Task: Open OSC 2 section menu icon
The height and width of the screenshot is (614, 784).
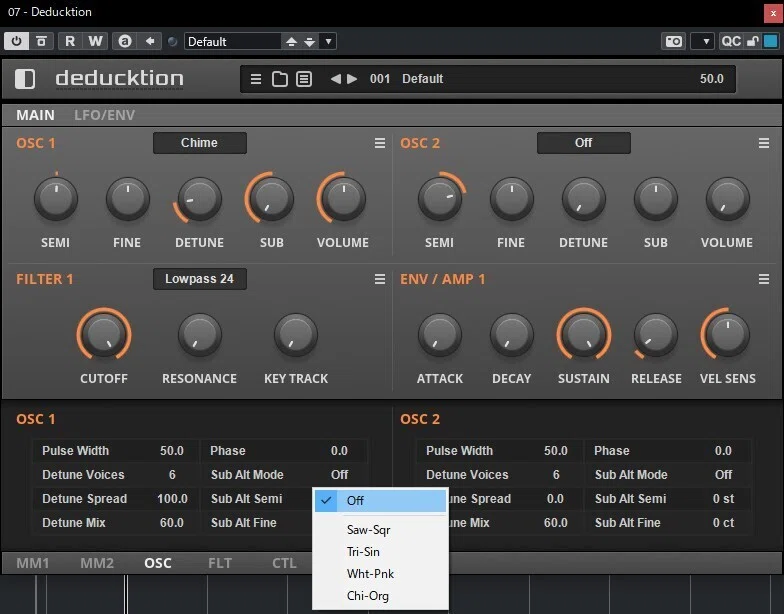Action: pos(764,144)
